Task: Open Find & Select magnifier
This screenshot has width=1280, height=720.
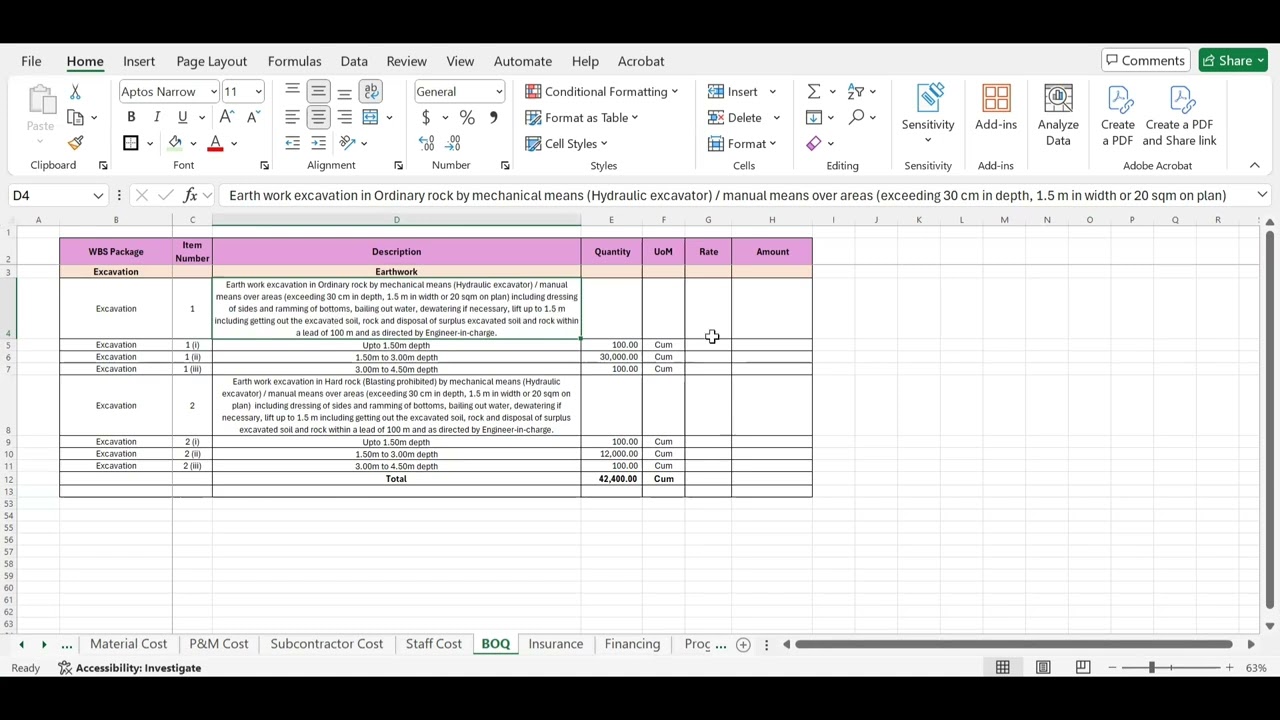Action: [x=856, y=117]
